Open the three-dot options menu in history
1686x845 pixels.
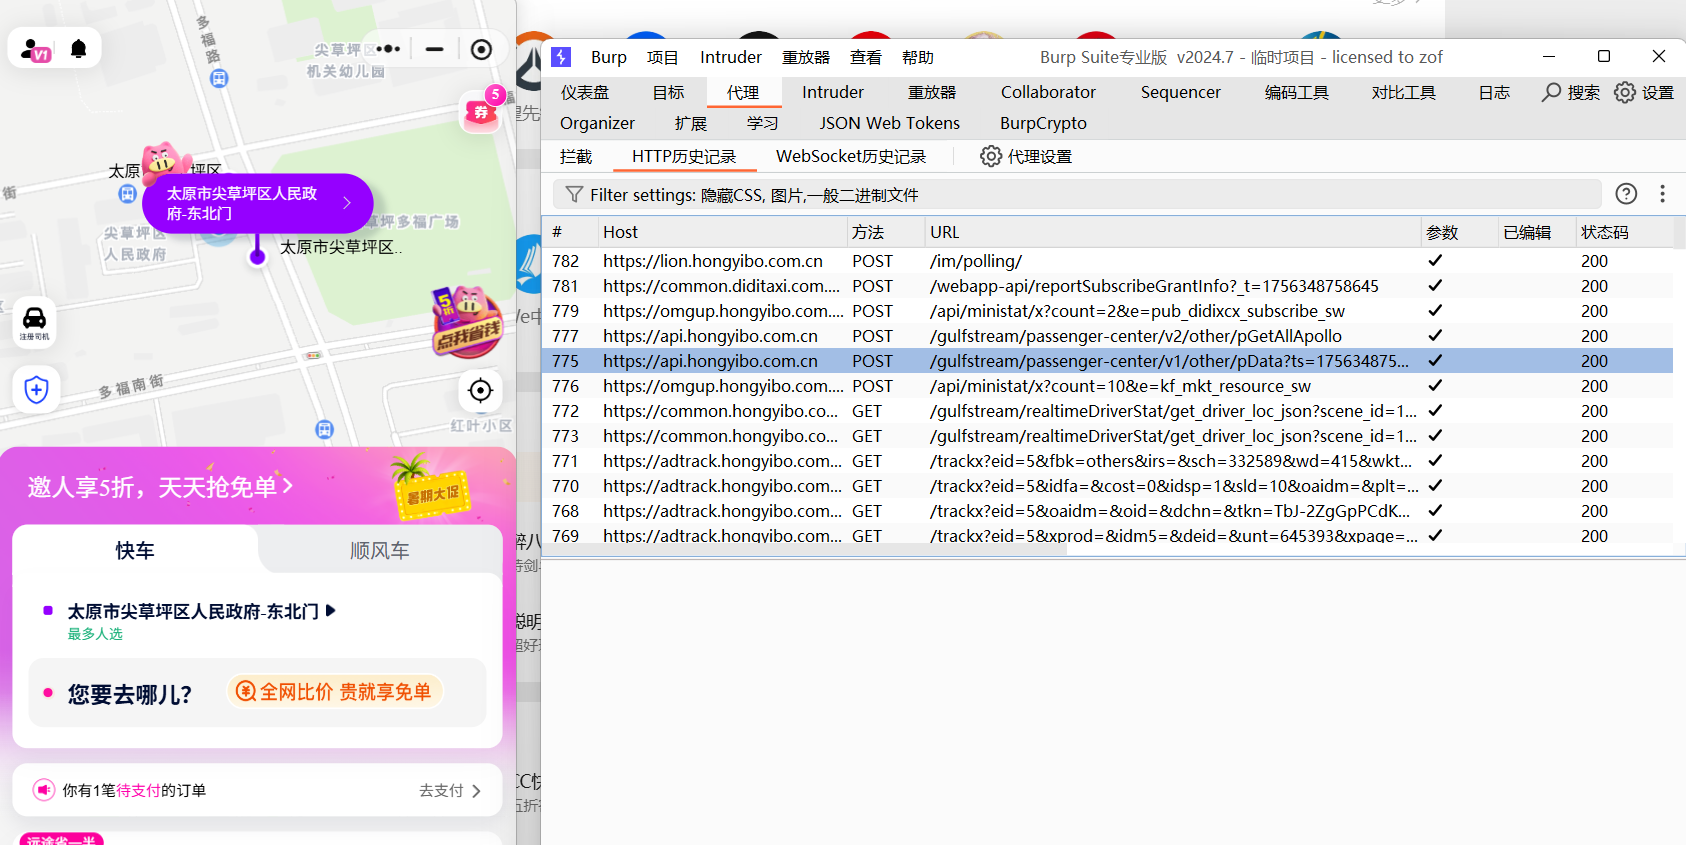click(1662, 194)
